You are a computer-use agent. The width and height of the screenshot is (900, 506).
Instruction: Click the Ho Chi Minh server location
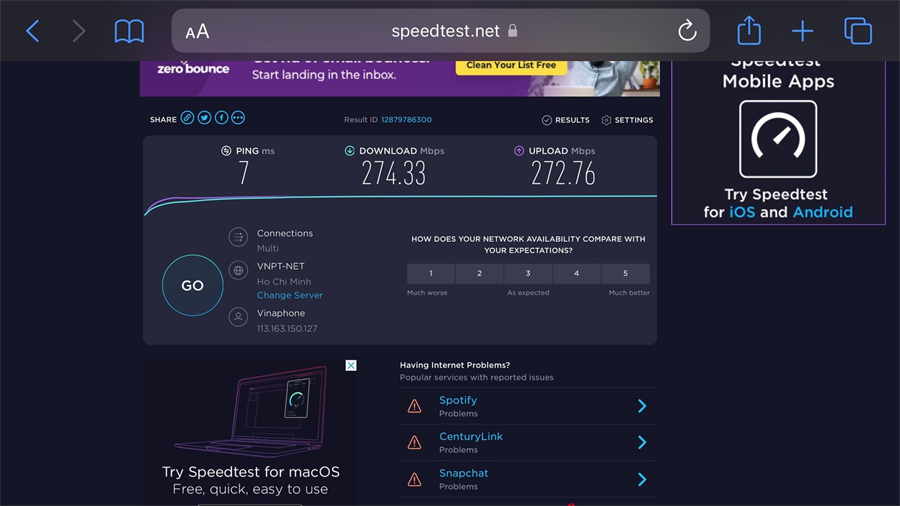click(x=284, y=282)
